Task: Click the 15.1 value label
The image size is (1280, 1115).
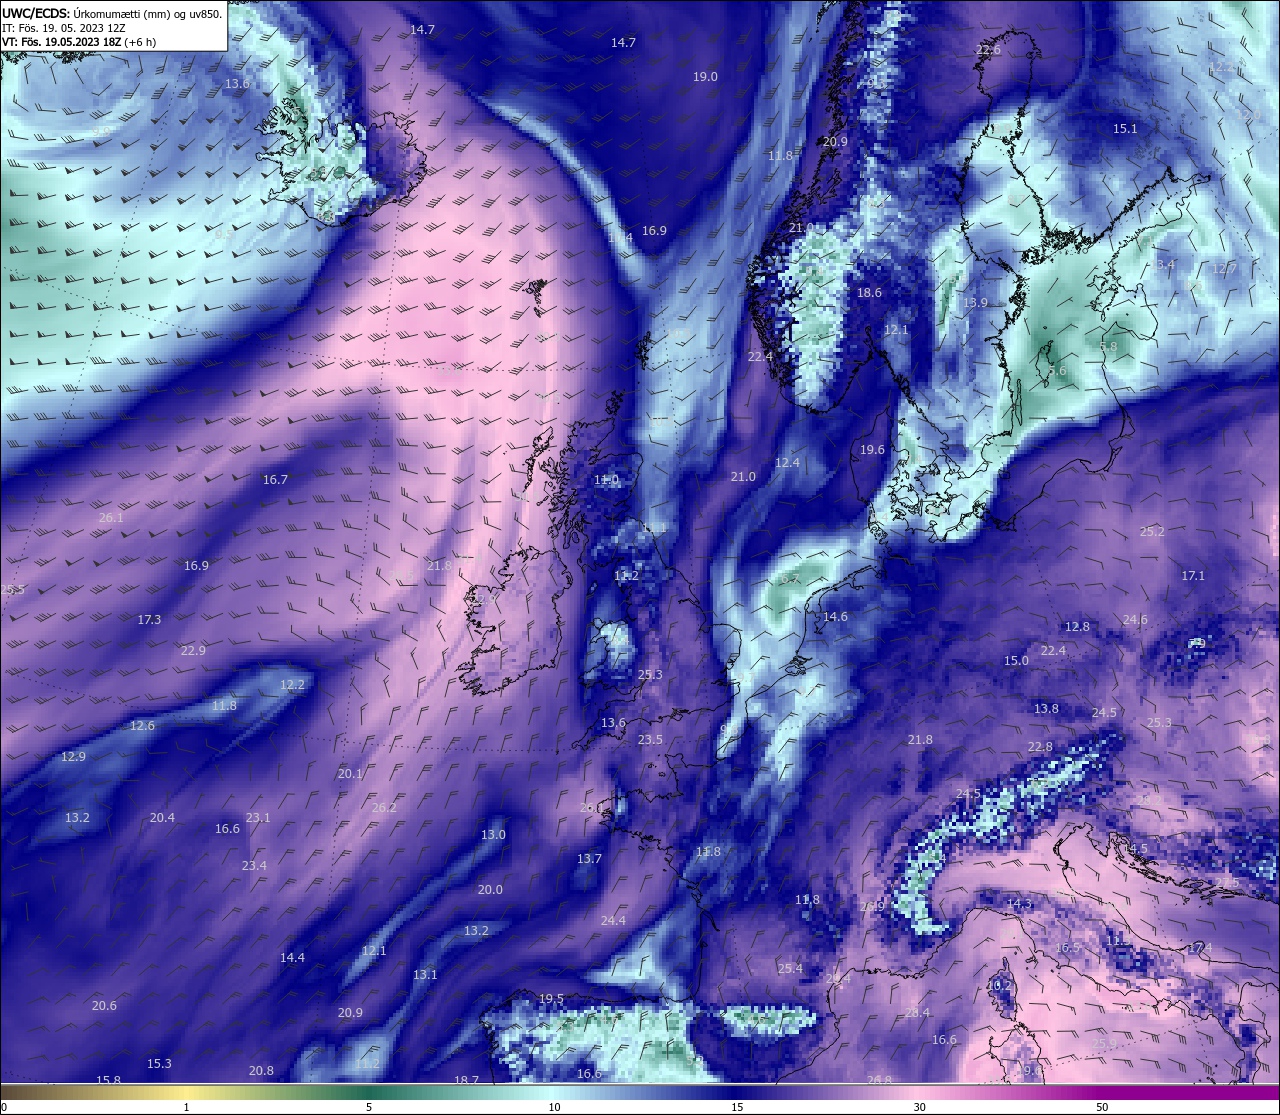Action: click(1125, 129)
